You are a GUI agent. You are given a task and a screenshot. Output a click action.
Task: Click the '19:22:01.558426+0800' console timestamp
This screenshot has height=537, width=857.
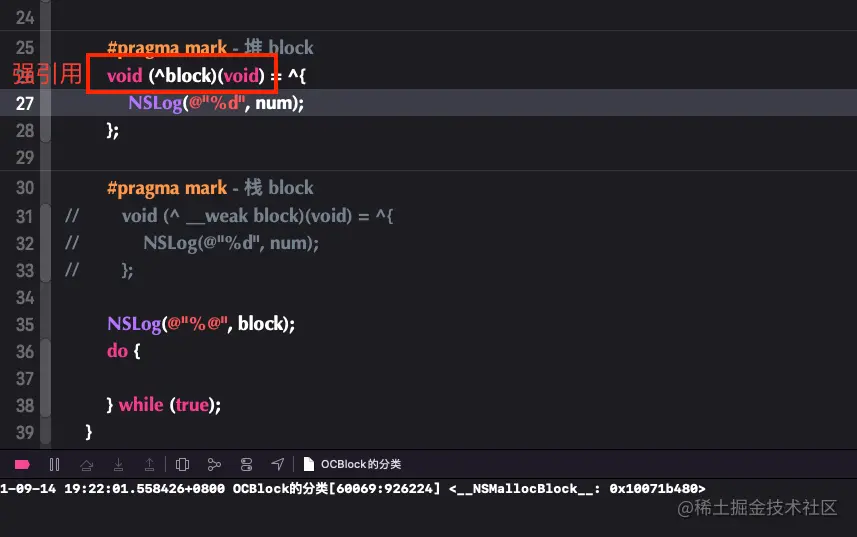[144, 488]
